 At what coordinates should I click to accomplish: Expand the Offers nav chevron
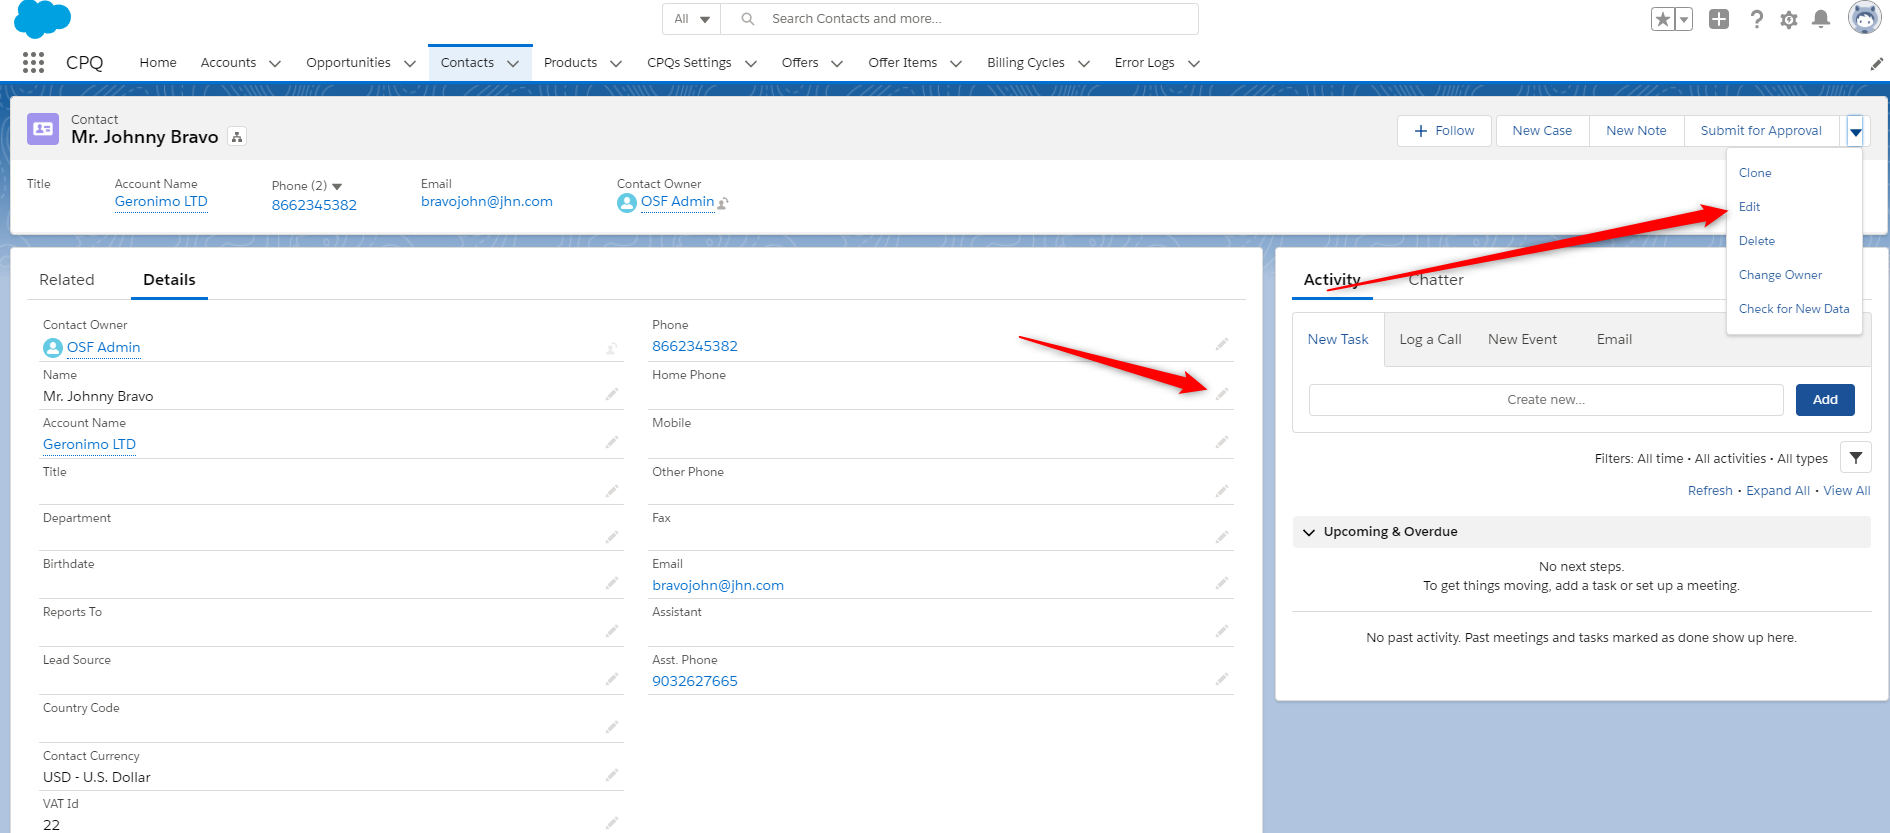coord(837,63)
